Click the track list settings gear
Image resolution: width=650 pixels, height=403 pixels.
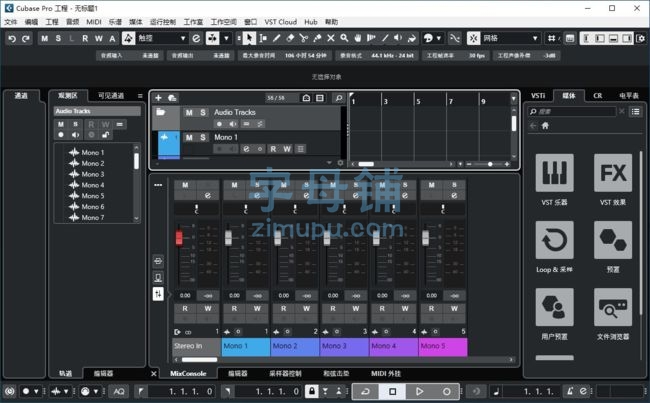pyautogui.click(x=340, y=163)
